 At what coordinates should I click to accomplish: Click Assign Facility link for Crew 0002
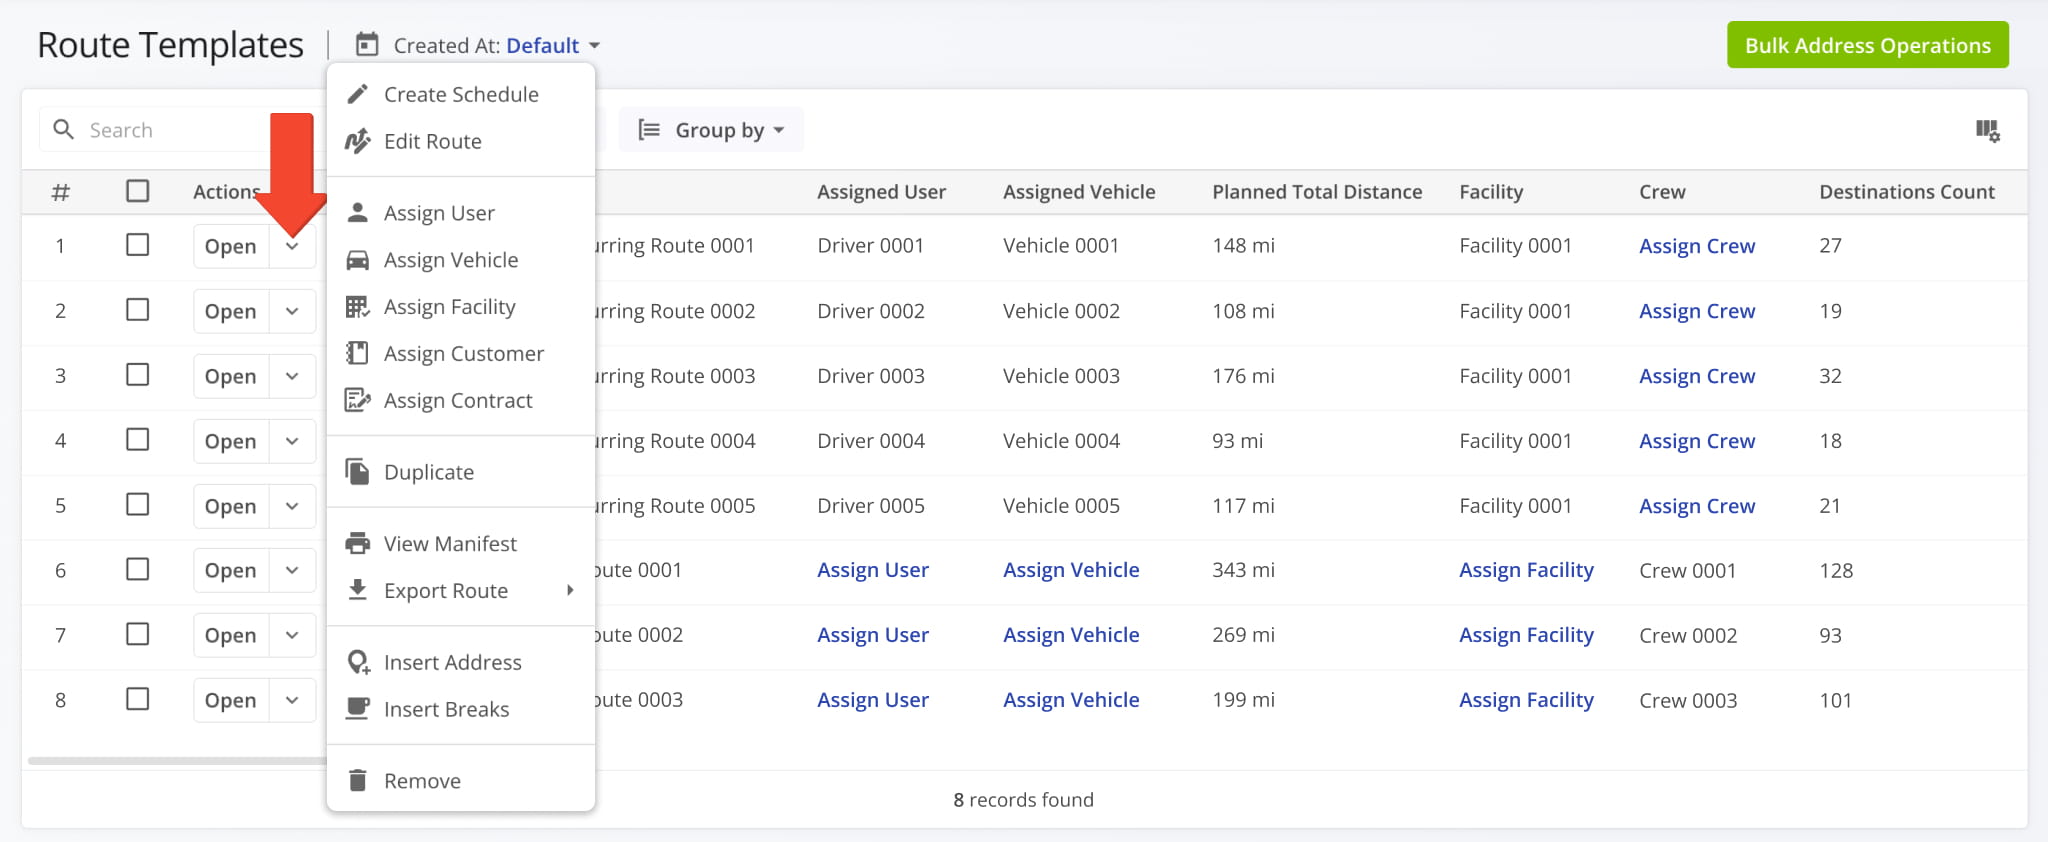point(1526,635)
